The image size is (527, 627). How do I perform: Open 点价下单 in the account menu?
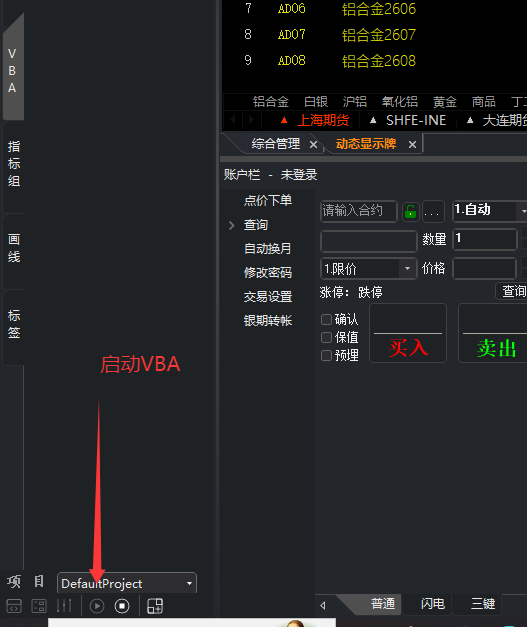(x=268, y=200)
